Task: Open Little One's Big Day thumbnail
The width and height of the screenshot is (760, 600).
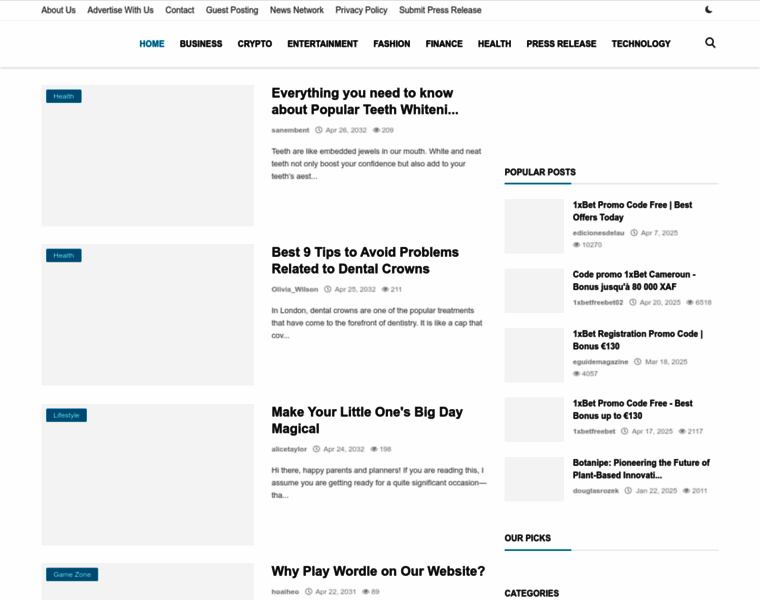Action: coord(147,474)
